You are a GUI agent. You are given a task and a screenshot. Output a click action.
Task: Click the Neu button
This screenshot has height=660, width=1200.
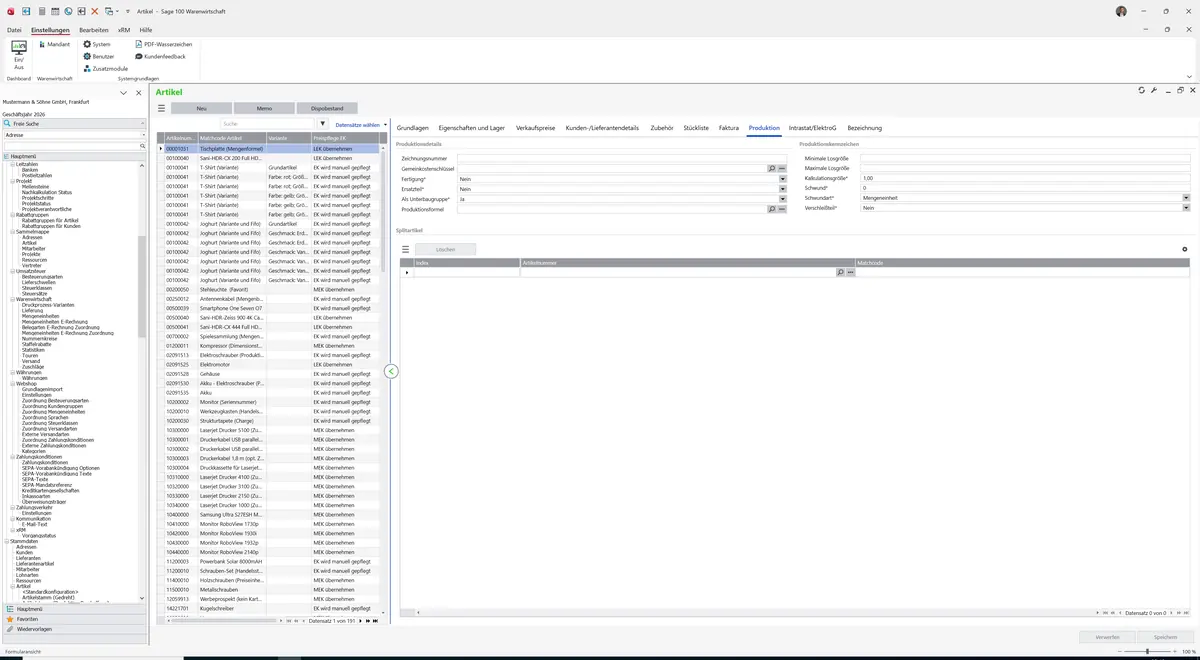201,108
